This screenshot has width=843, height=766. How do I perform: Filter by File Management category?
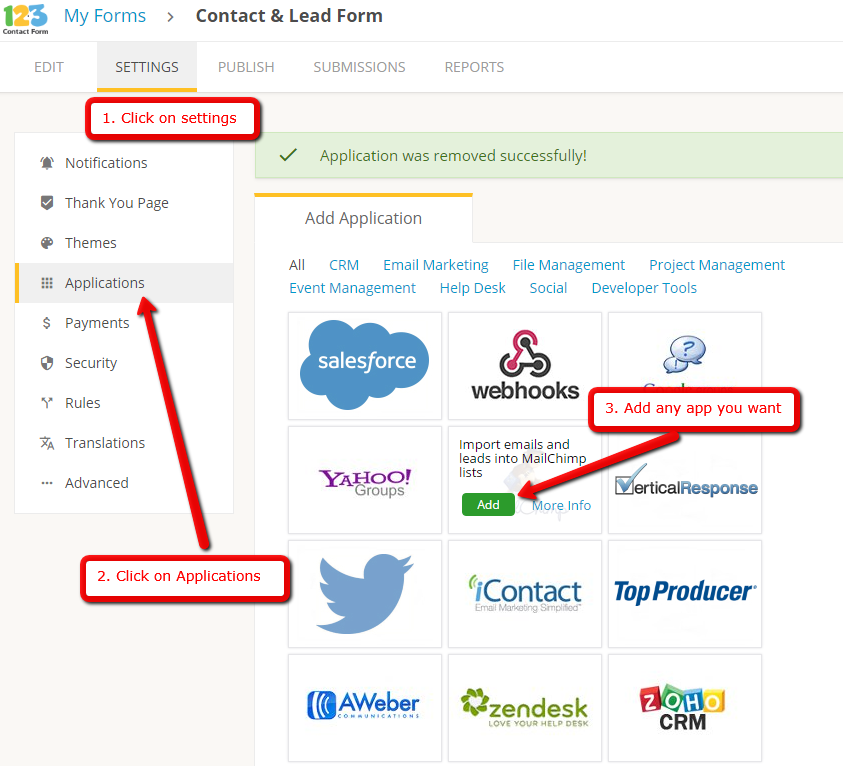click(569, 265)
